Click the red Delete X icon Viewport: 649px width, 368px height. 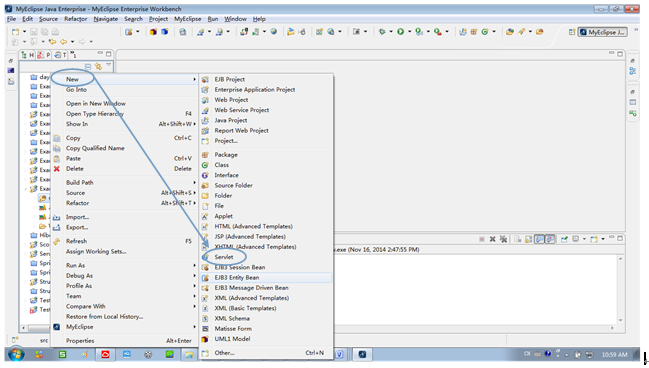tap(57, 169)
